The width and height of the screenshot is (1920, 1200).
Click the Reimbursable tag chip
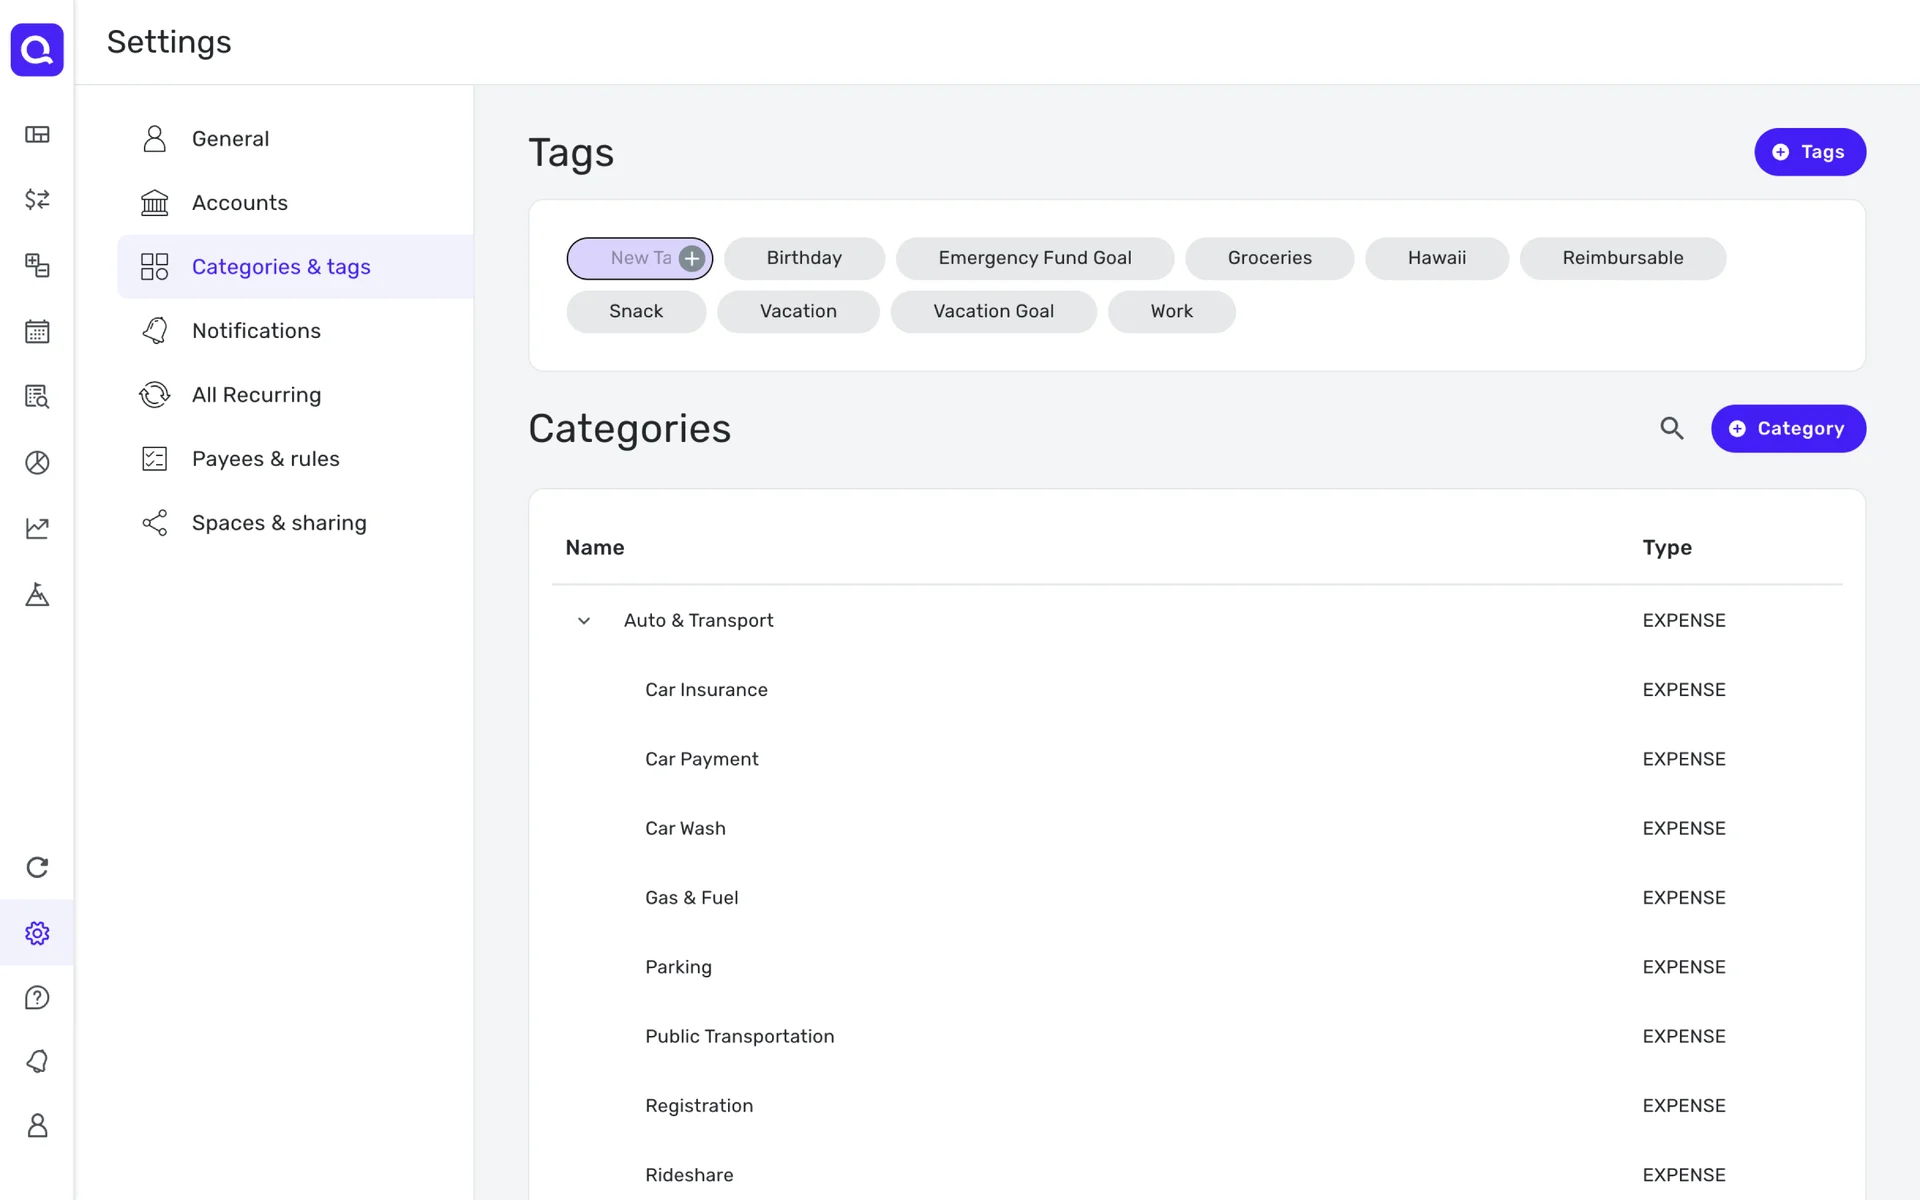(1622, 258)
